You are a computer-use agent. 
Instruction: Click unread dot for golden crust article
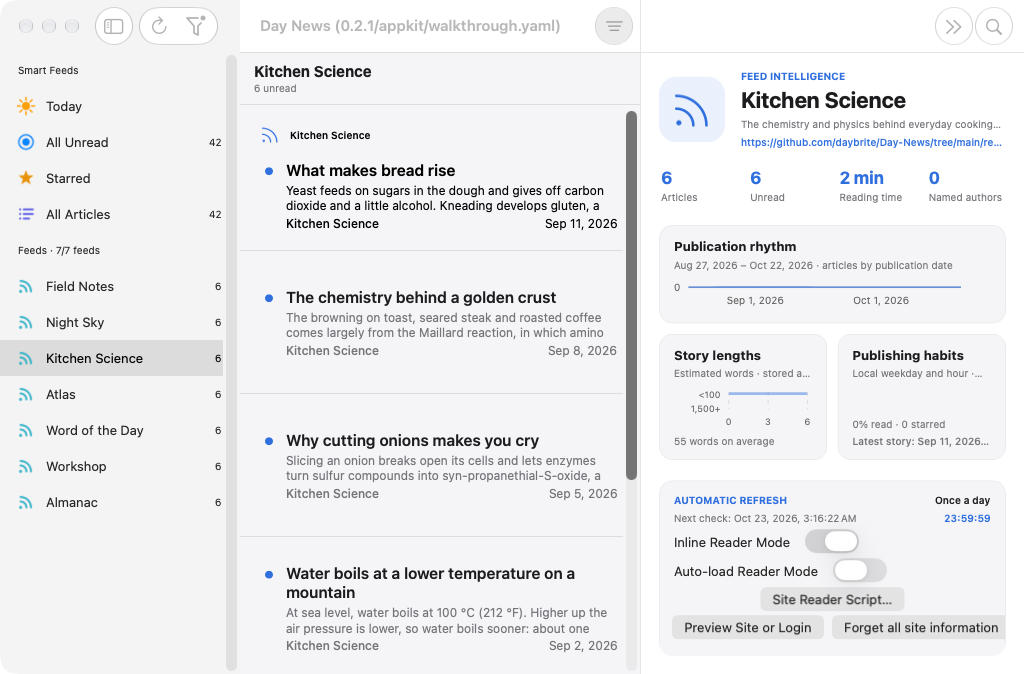tap(268, 298)
